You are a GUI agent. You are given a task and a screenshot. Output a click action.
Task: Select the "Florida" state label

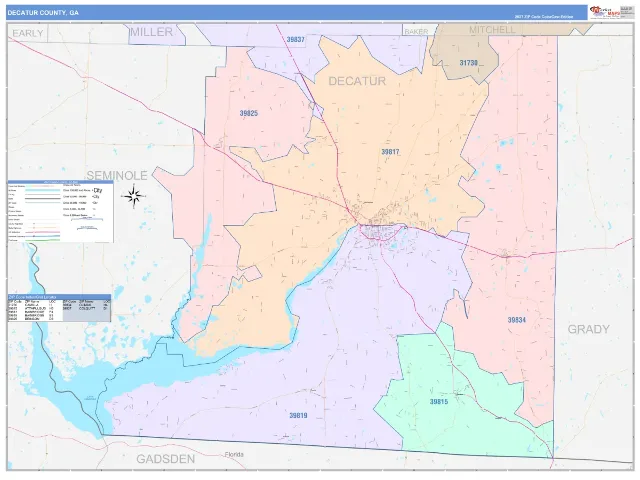[x=234, y=454]
